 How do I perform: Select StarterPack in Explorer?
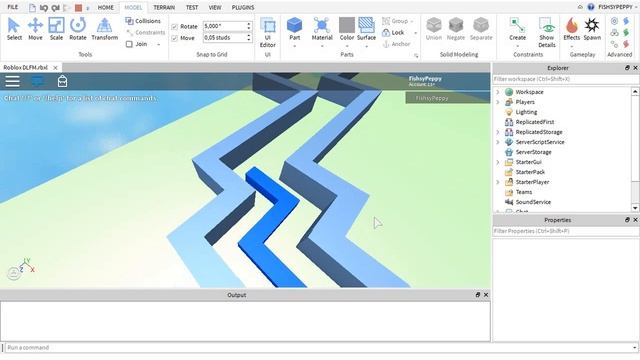pyautogui.click(x=530, y=172)
